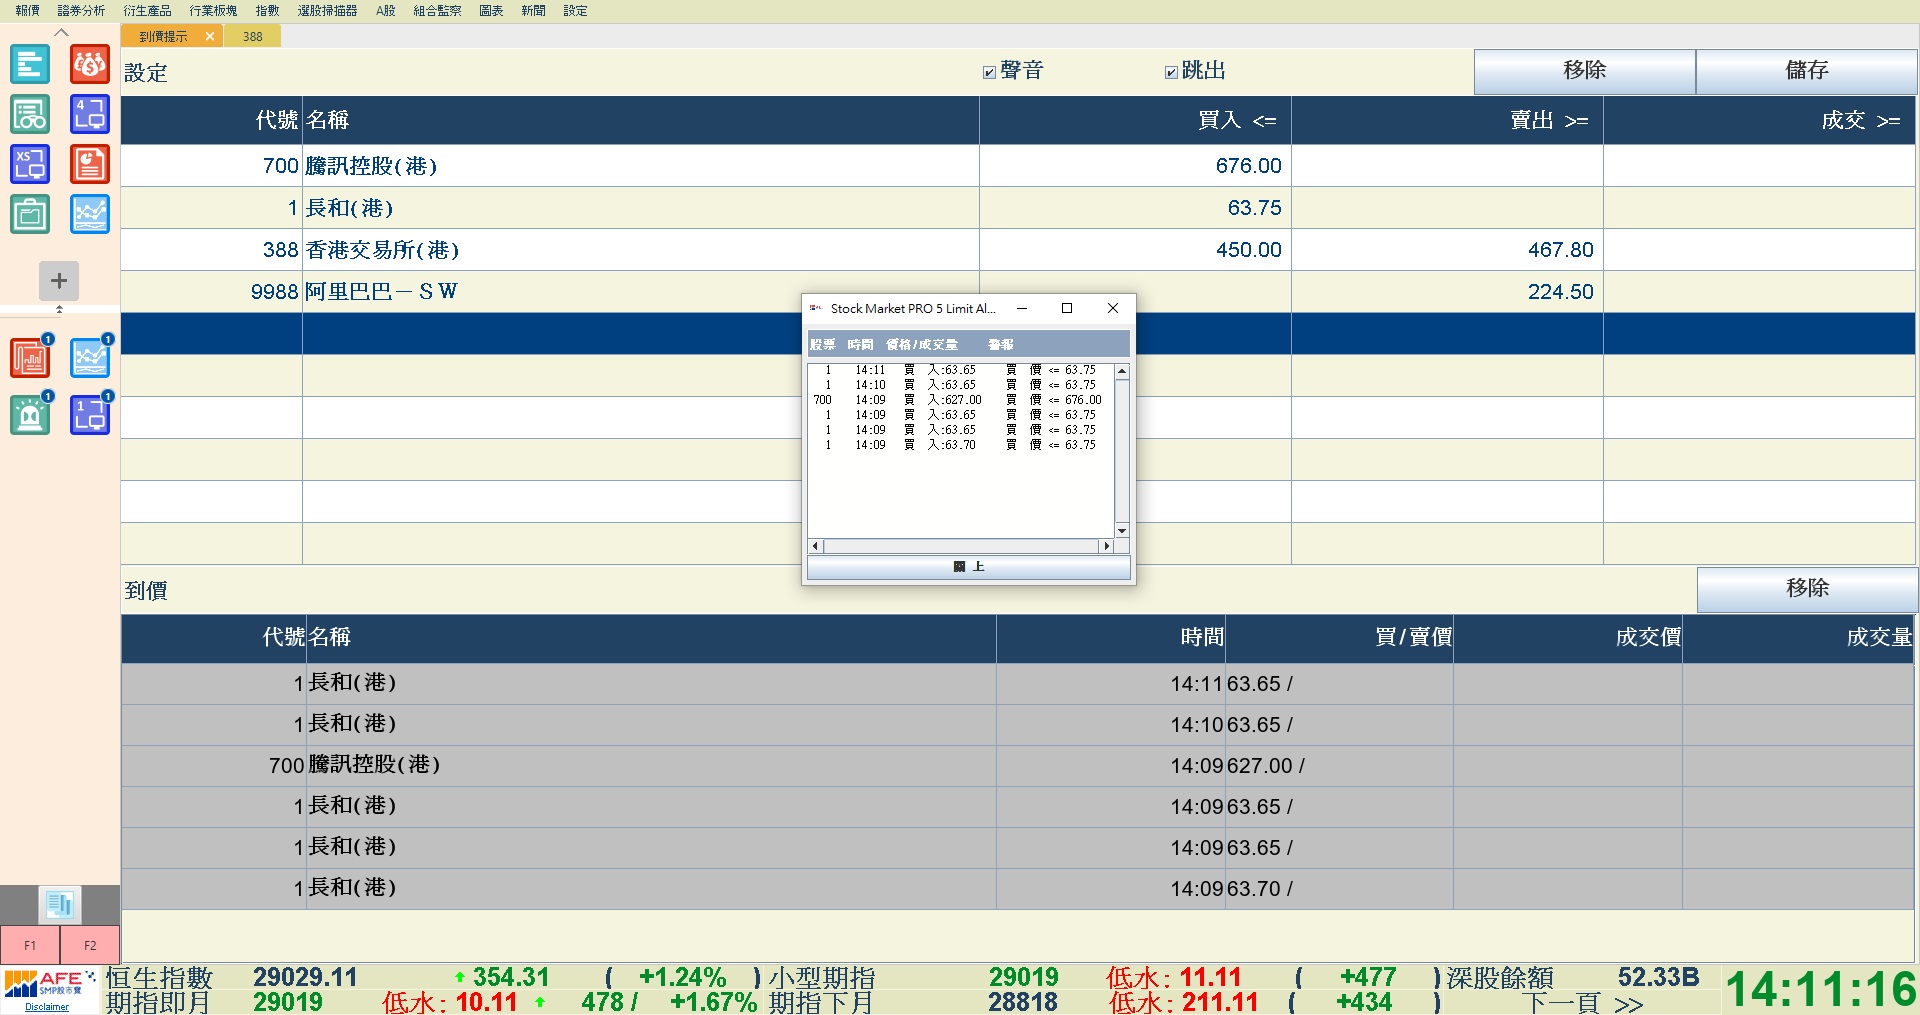
Task: Click the Disclaimer link
Action: click(47, 1007)
